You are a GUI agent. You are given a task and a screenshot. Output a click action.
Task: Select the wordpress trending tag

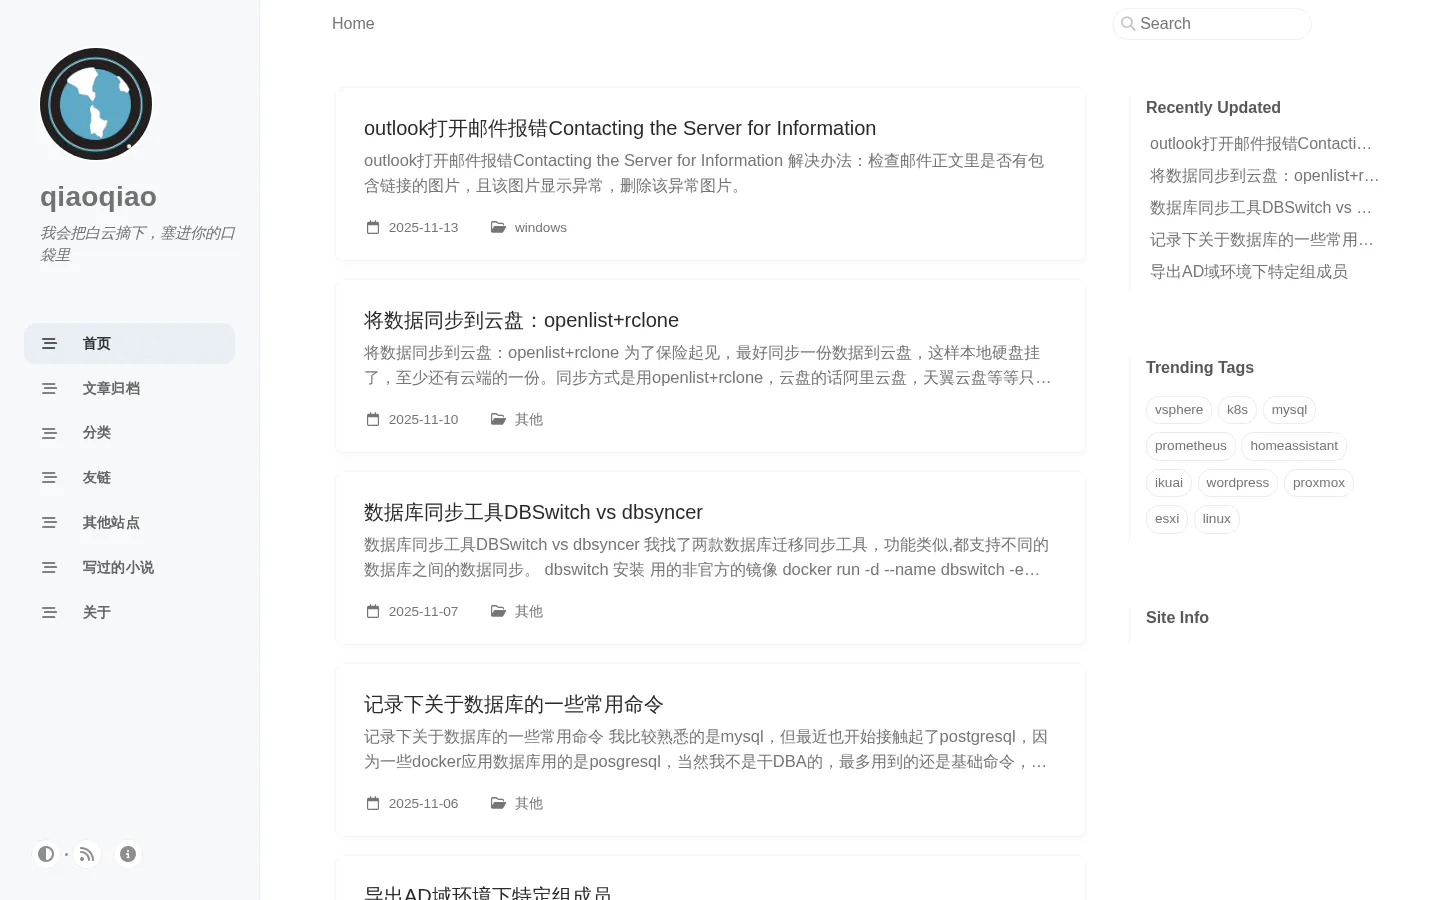(1238, 483)
